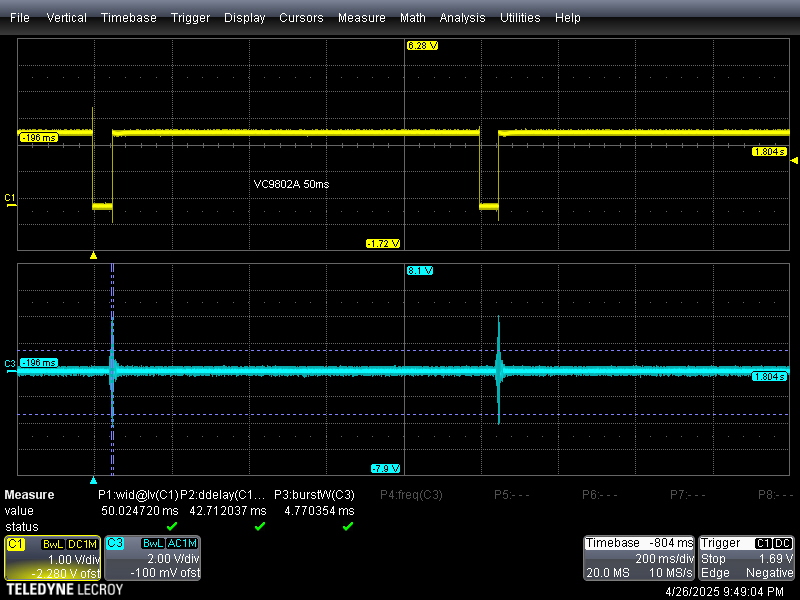Open the File menu
Image resolution: width=800 pixels, height=600 pixels.
coord(20,18)
